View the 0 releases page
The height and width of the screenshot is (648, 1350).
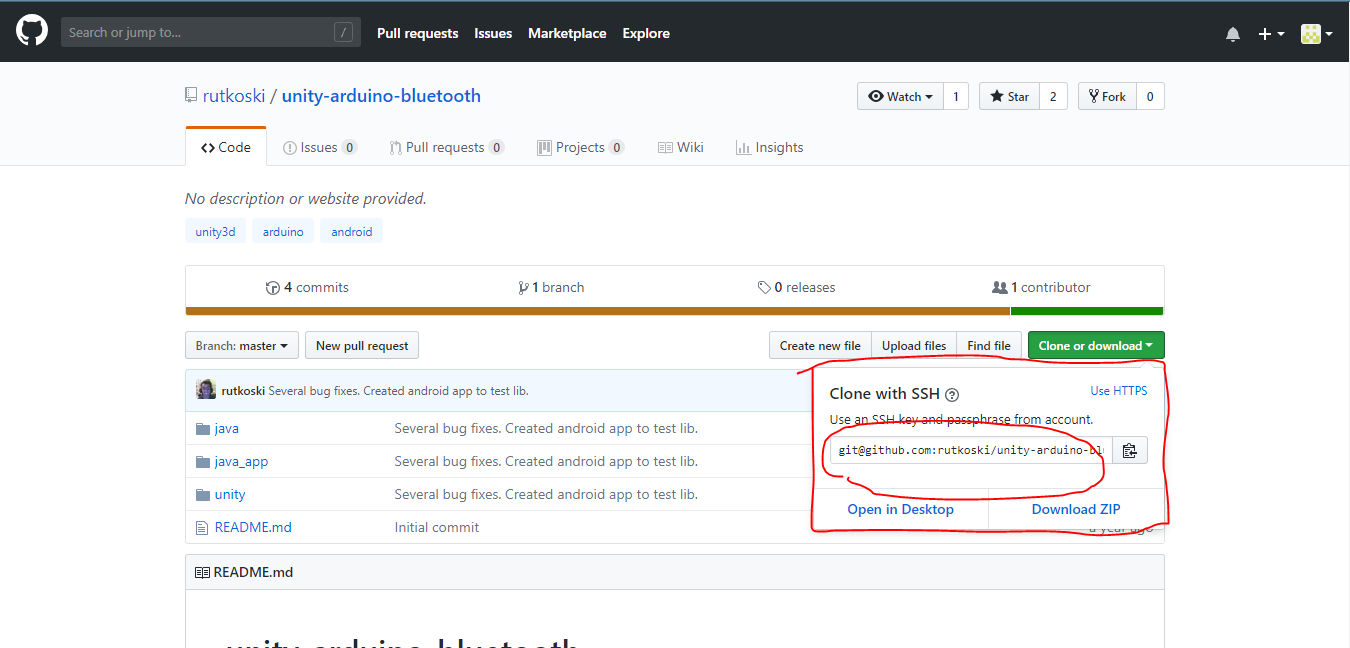(797, 287)
